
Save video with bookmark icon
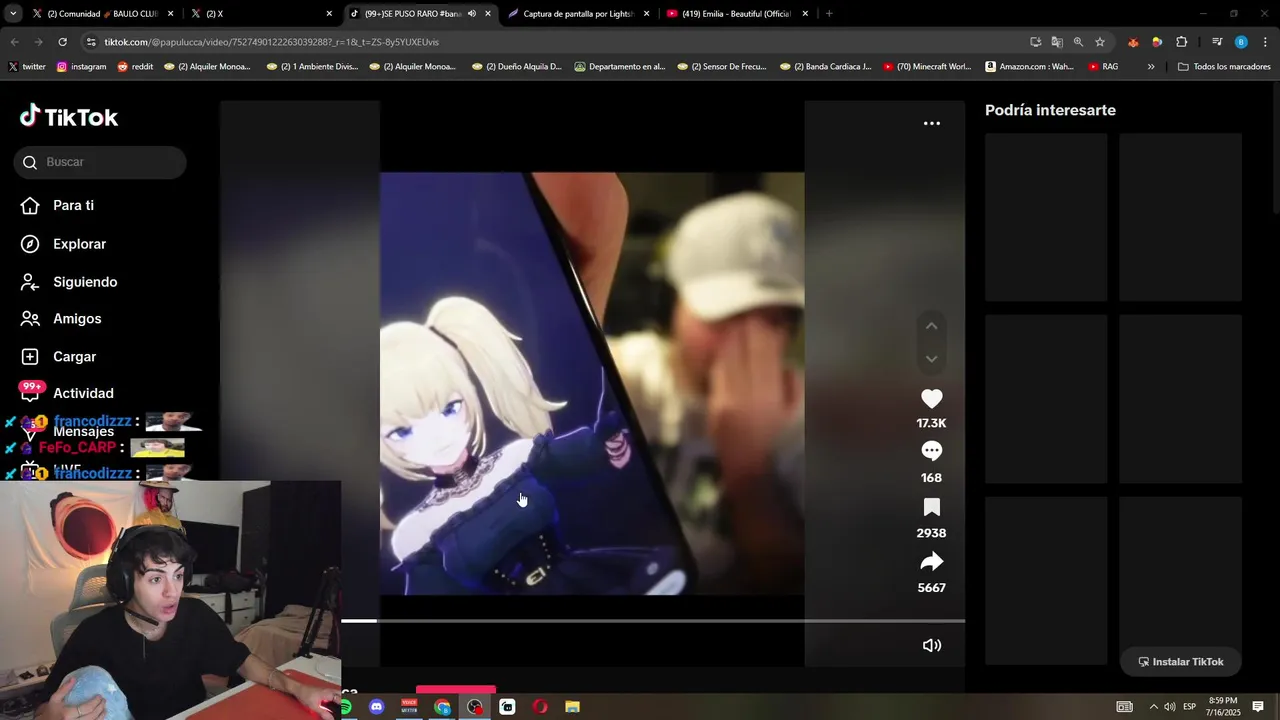(x=931, y=507)
